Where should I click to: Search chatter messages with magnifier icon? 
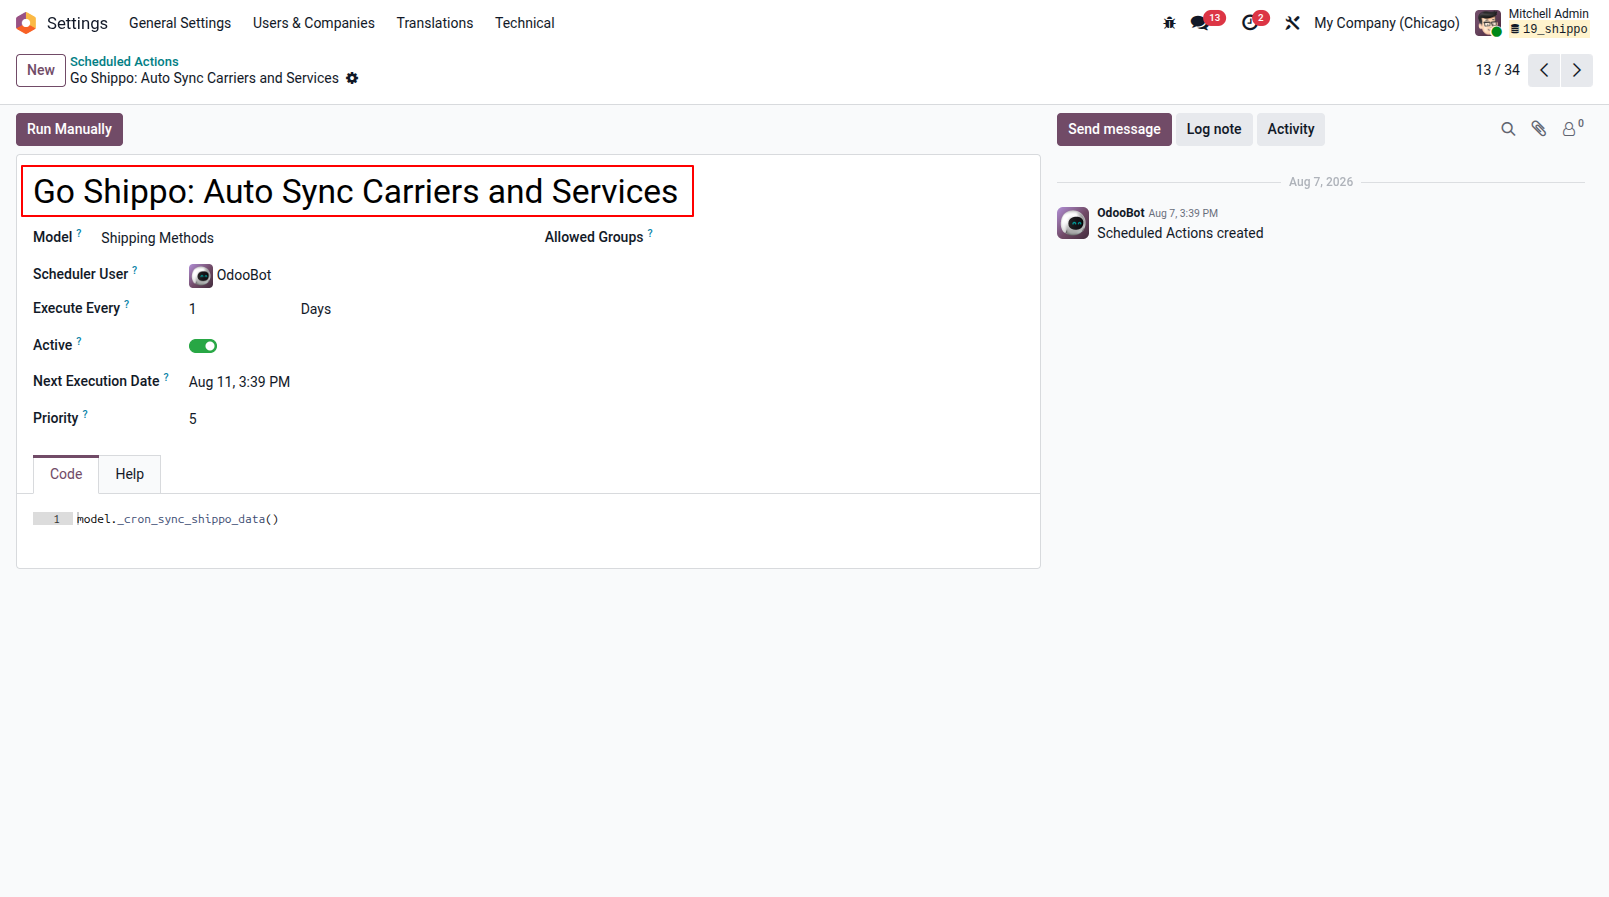pos(1508,129)
